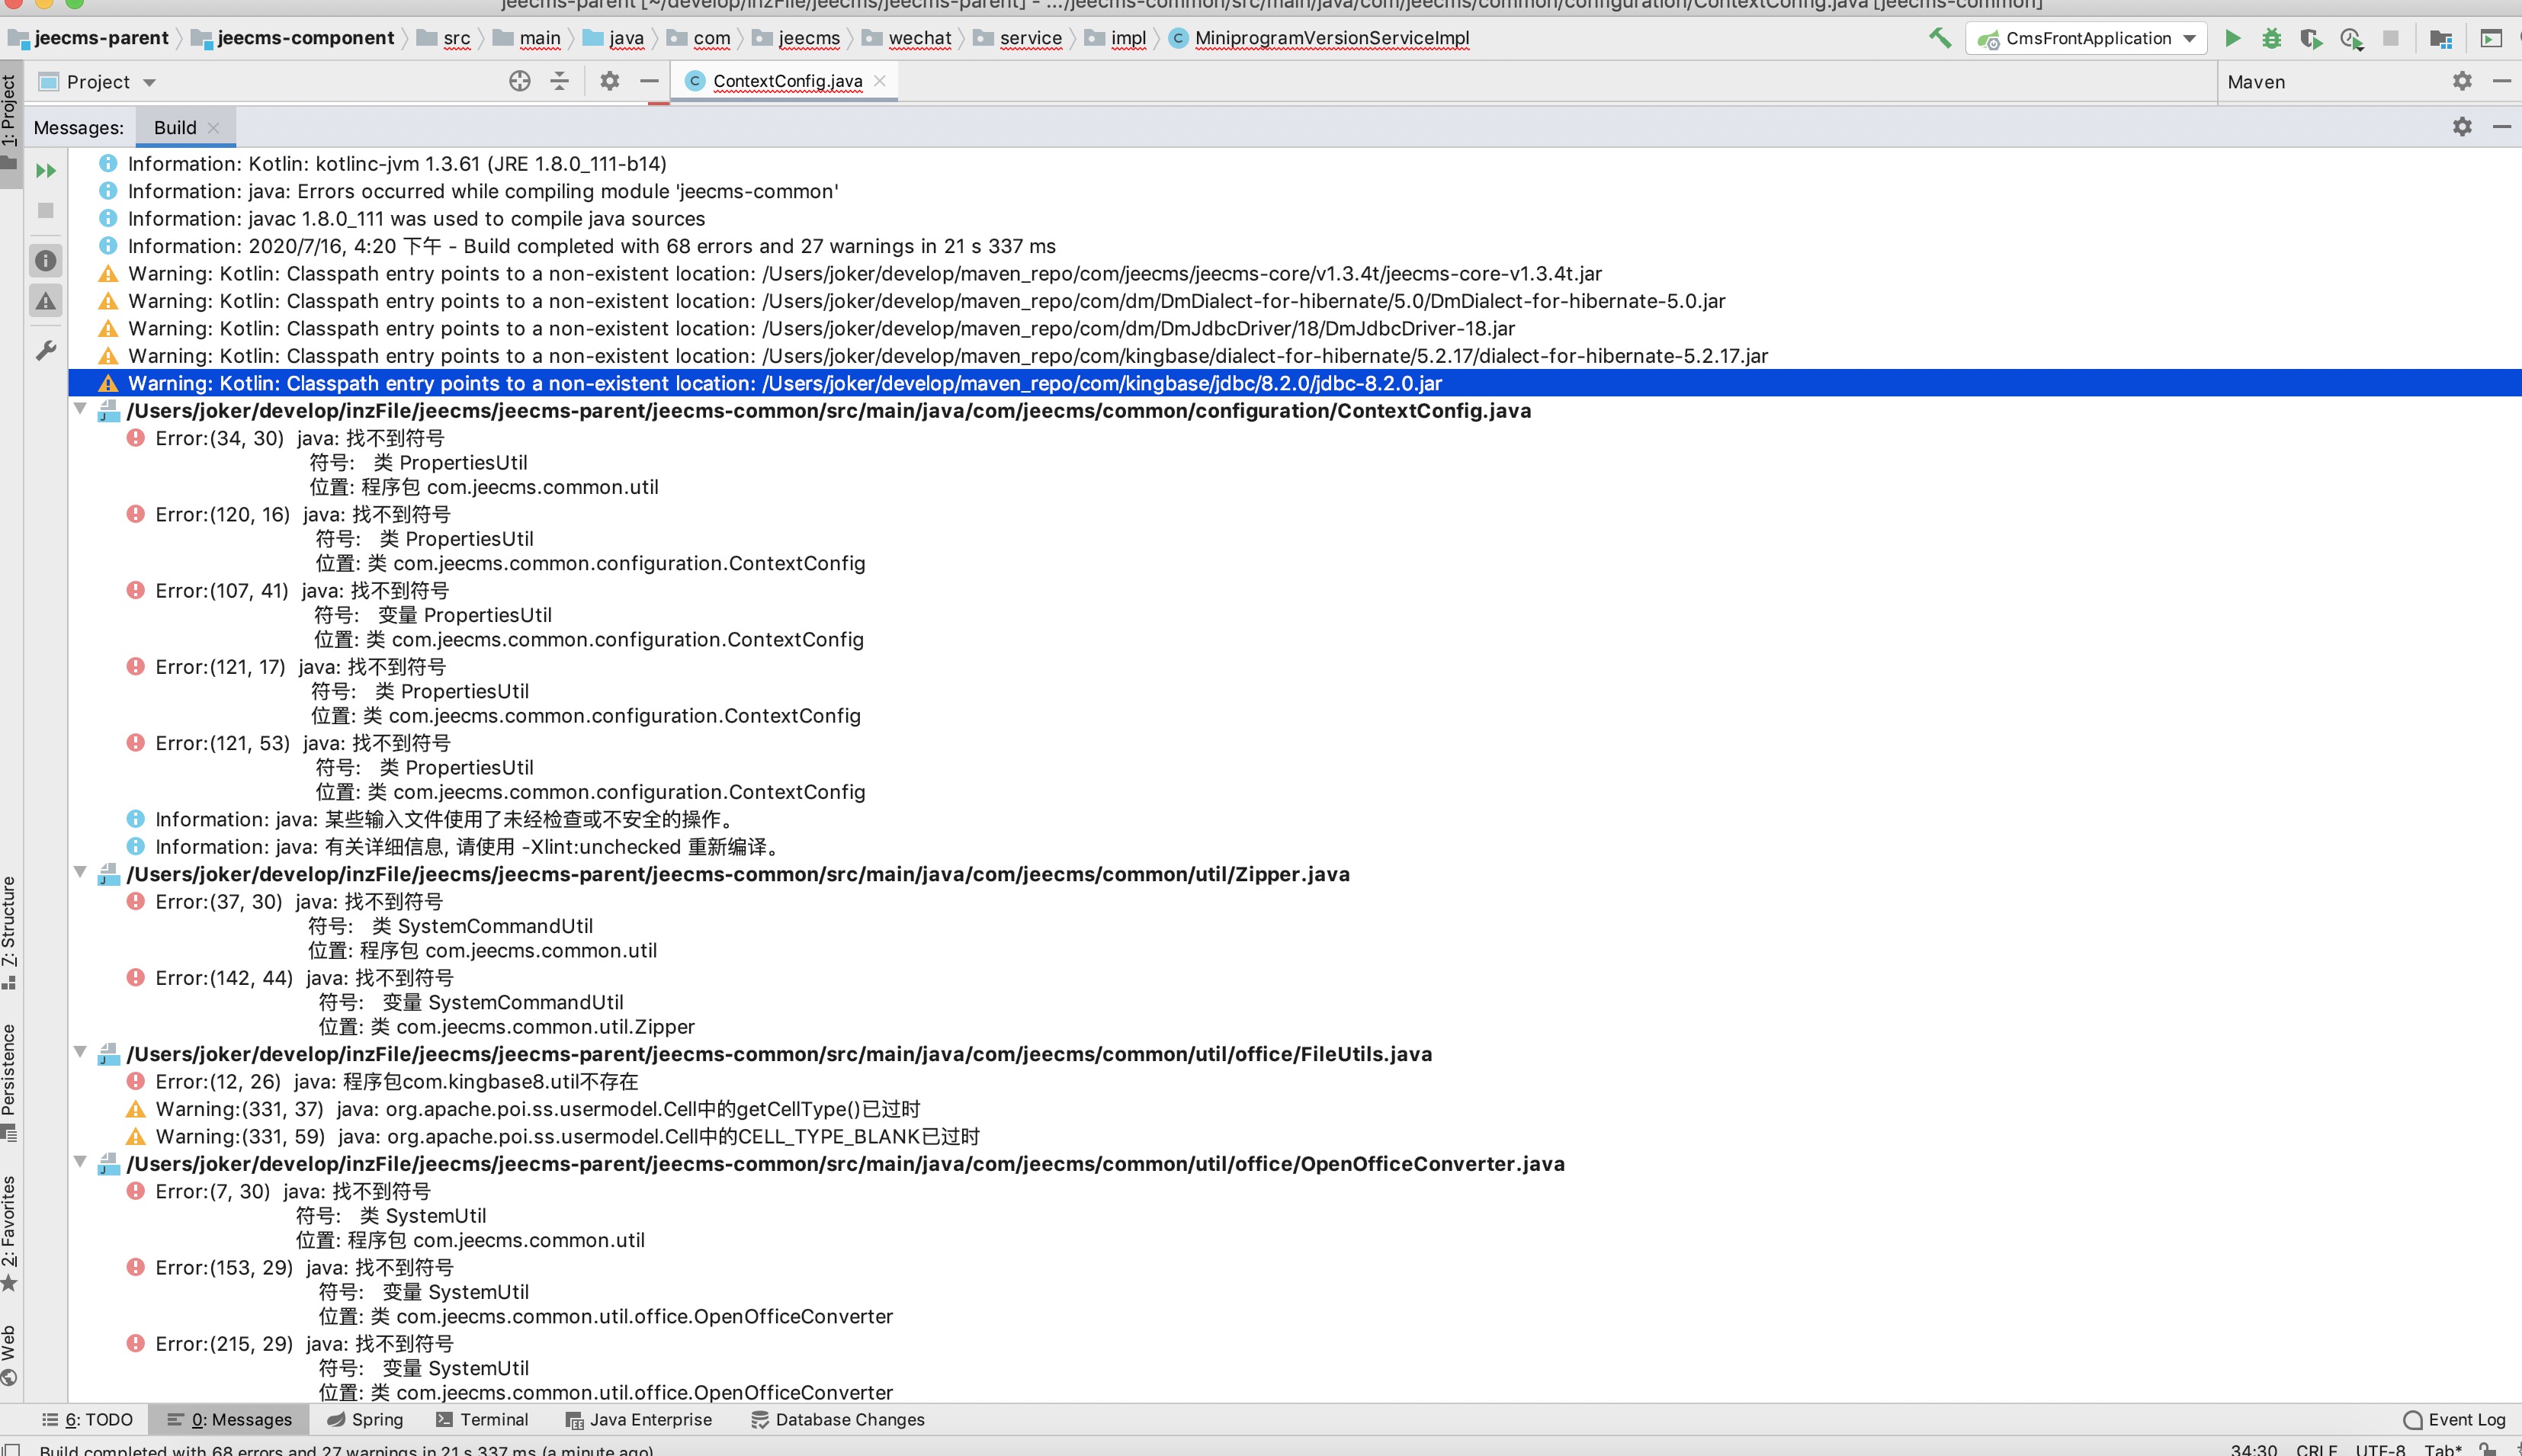Toggle Show Info filter in Messages sidebar

(x=46, y=260)
